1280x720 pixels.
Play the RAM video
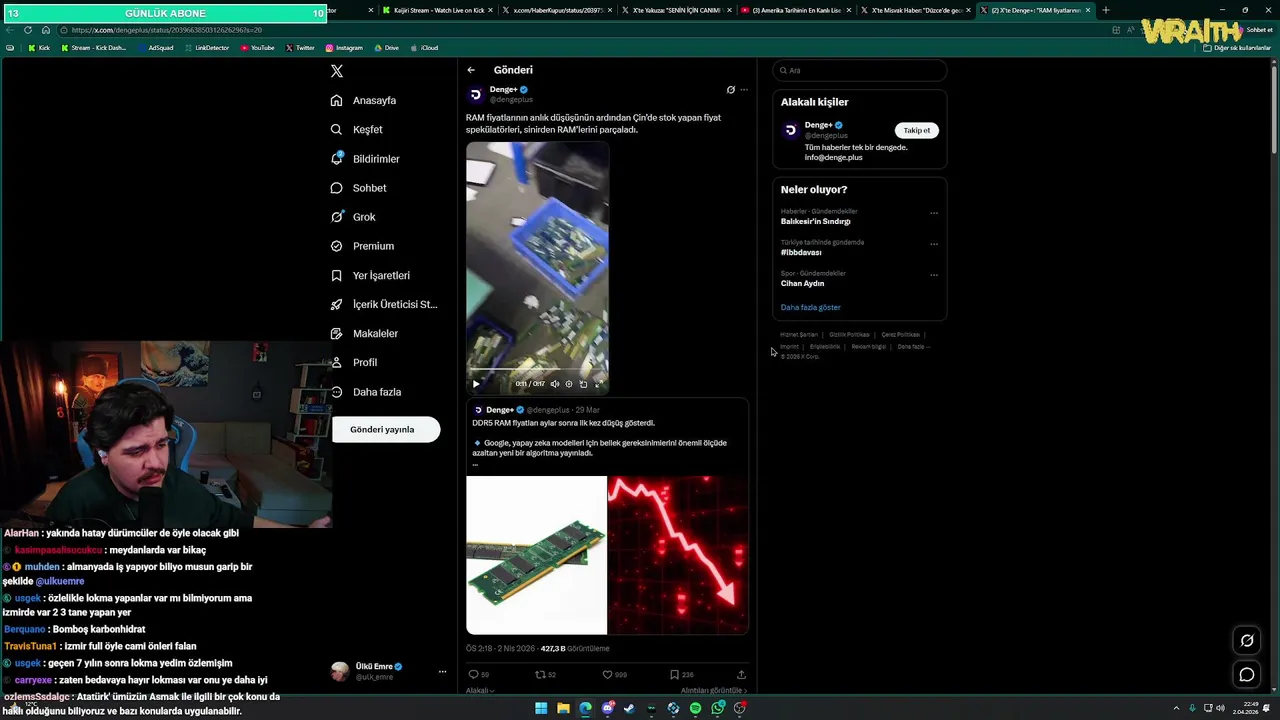tap(476, 384)
